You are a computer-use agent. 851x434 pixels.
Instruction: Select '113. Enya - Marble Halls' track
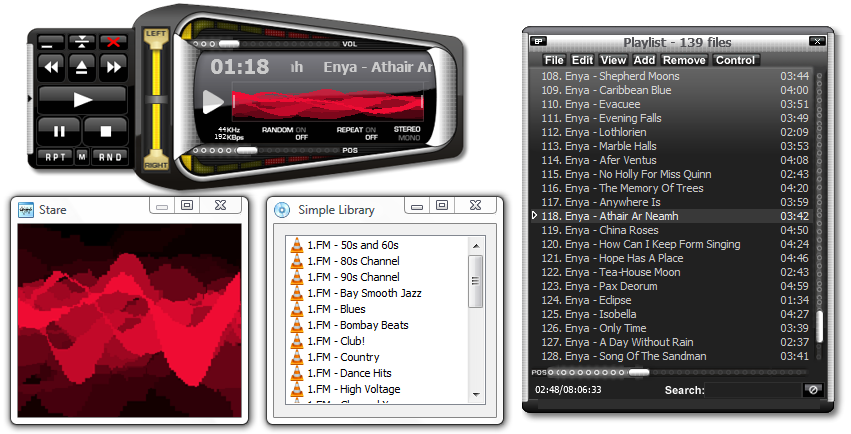[675, 146]
